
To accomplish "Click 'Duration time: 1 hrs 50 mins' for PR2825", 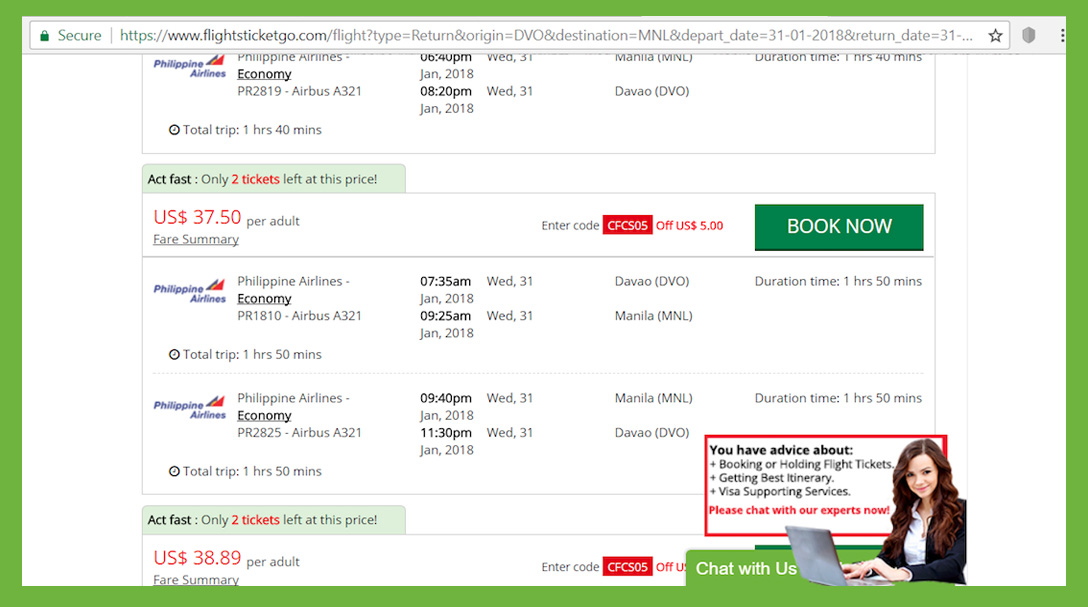I will (x=838, y=398).
